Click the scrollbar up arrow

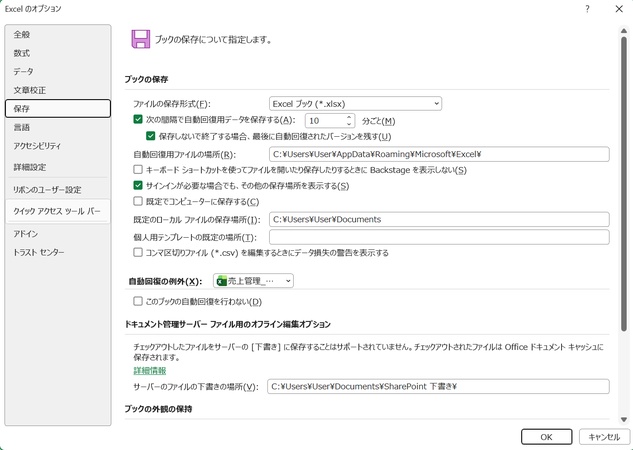click(x=624, y=31)
